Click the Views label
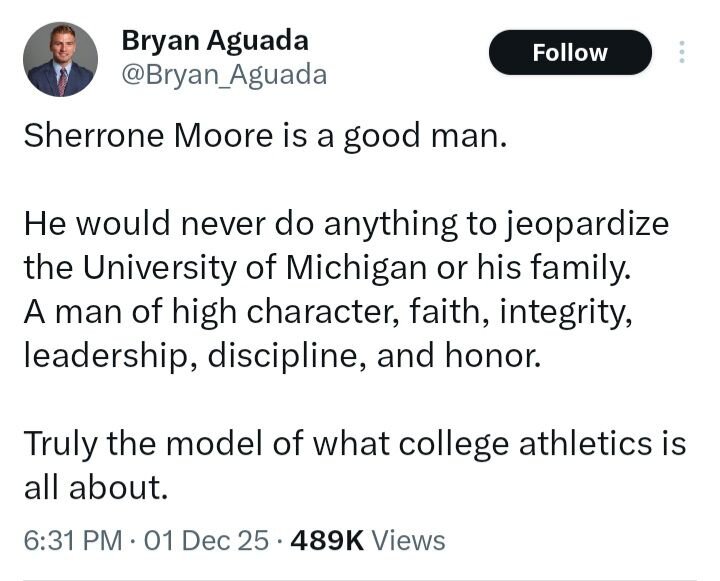 [x=408, y=541]
